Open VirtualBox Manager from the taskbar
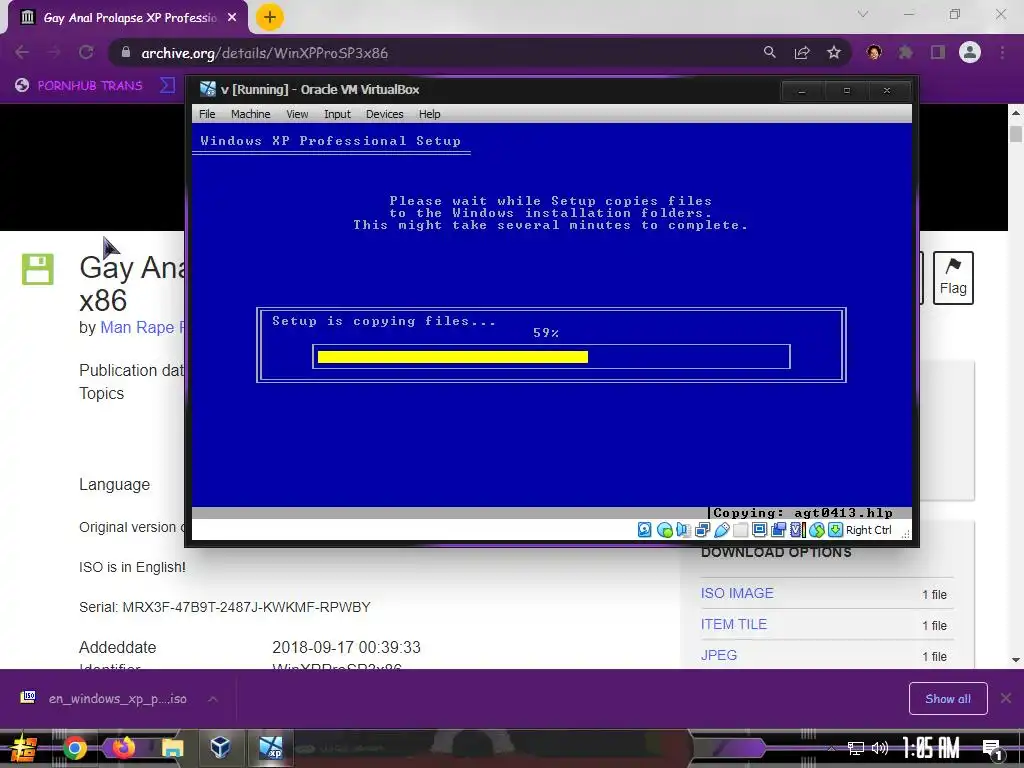Screen dimensions: 1024x768 point(220,746)
